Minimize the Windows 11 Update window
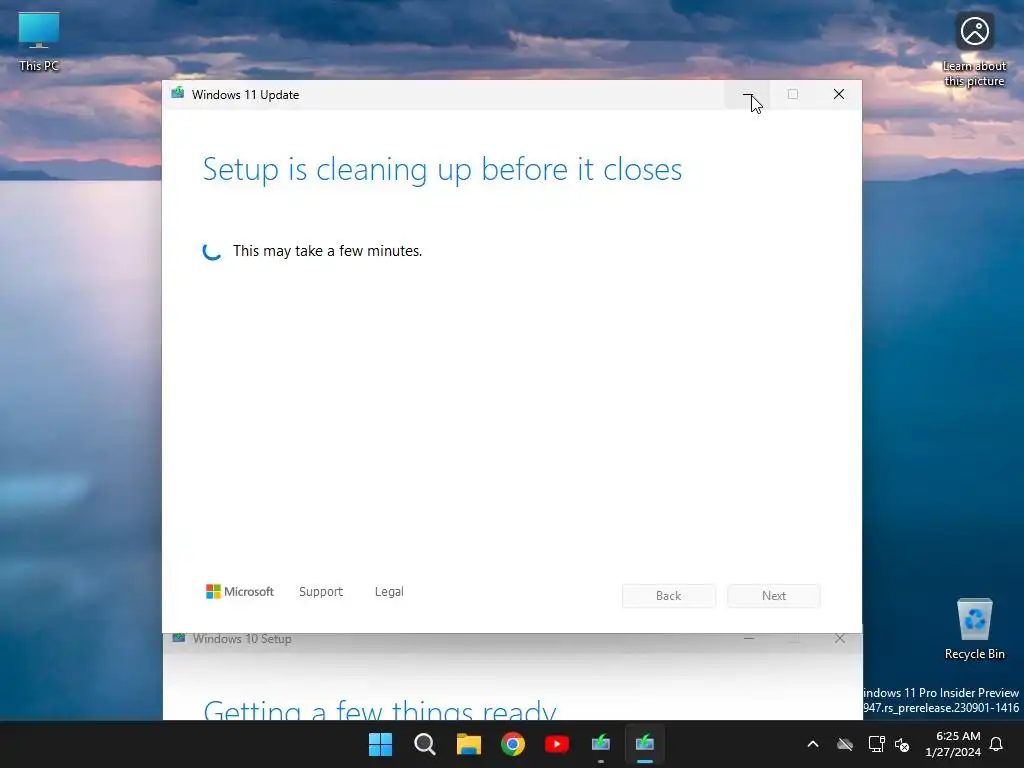1024x768 pixels. 747,95
